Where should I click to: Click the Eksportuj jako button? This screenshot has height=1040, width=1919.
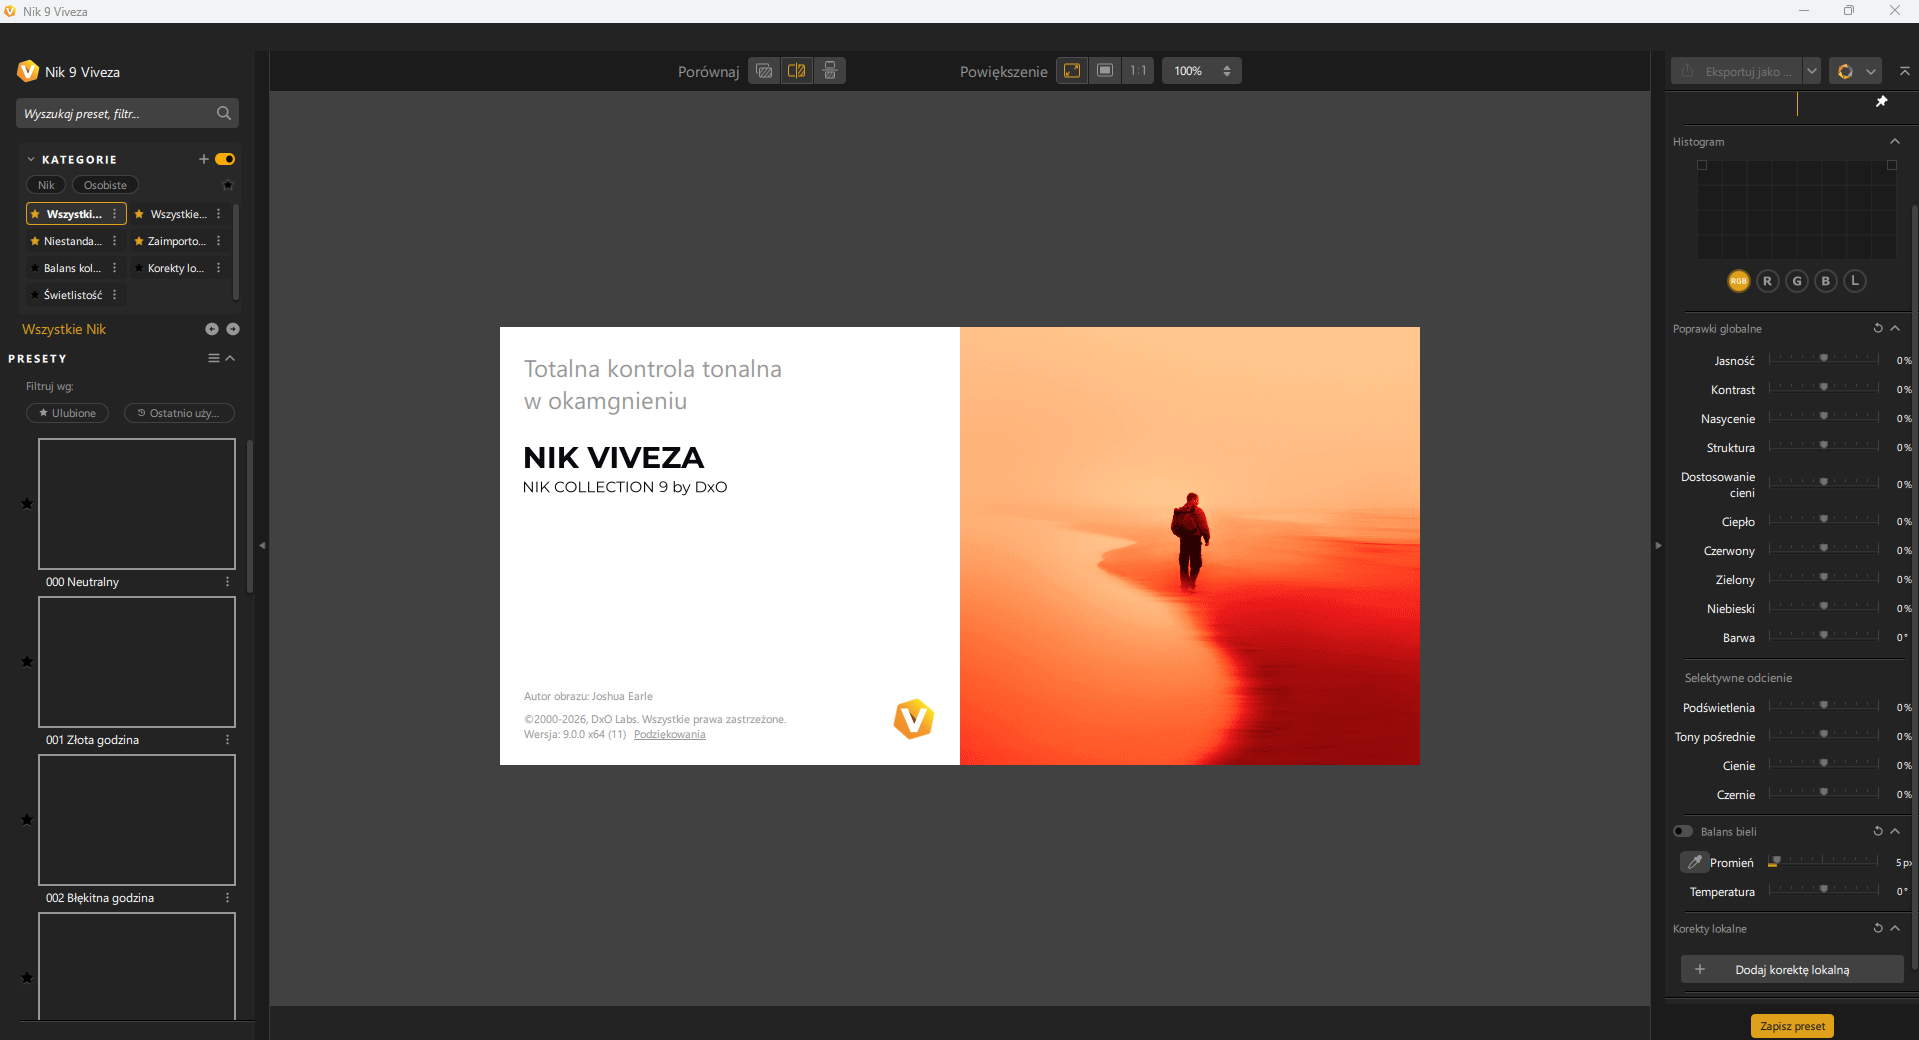point(1738,71)
